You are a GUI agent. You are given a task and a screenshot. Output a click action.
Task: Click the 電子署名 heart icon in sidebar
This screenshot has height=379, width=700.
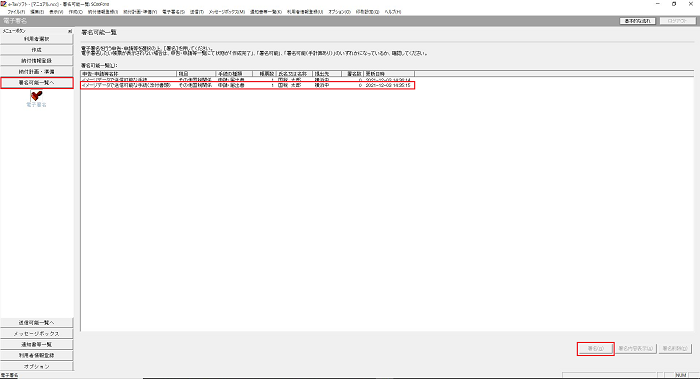pos(37,96)
